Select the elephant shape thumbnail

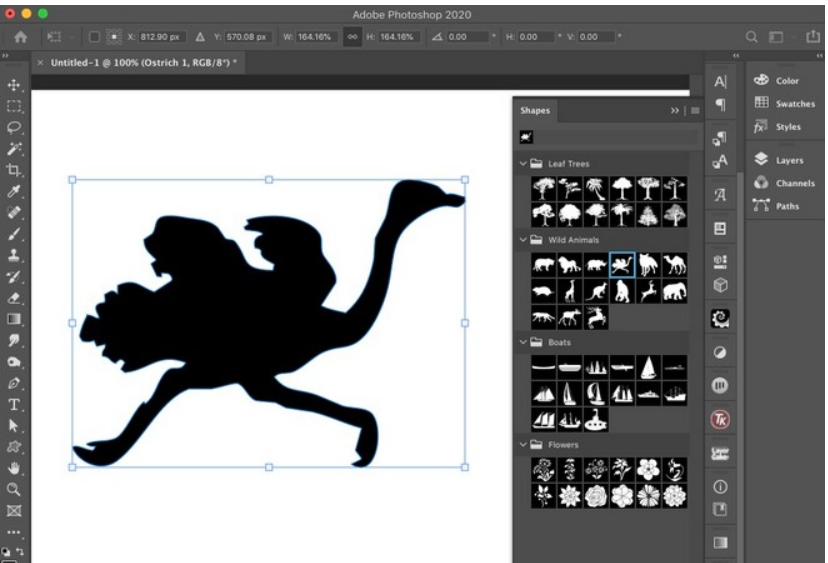674,291
